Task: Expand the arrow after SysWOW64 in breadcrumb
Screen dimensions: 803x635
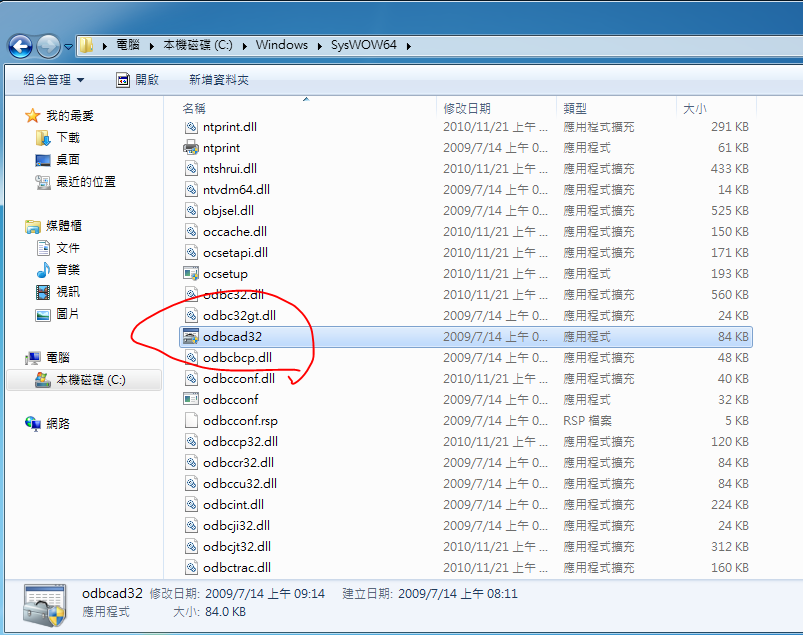Action: [409, 46]
